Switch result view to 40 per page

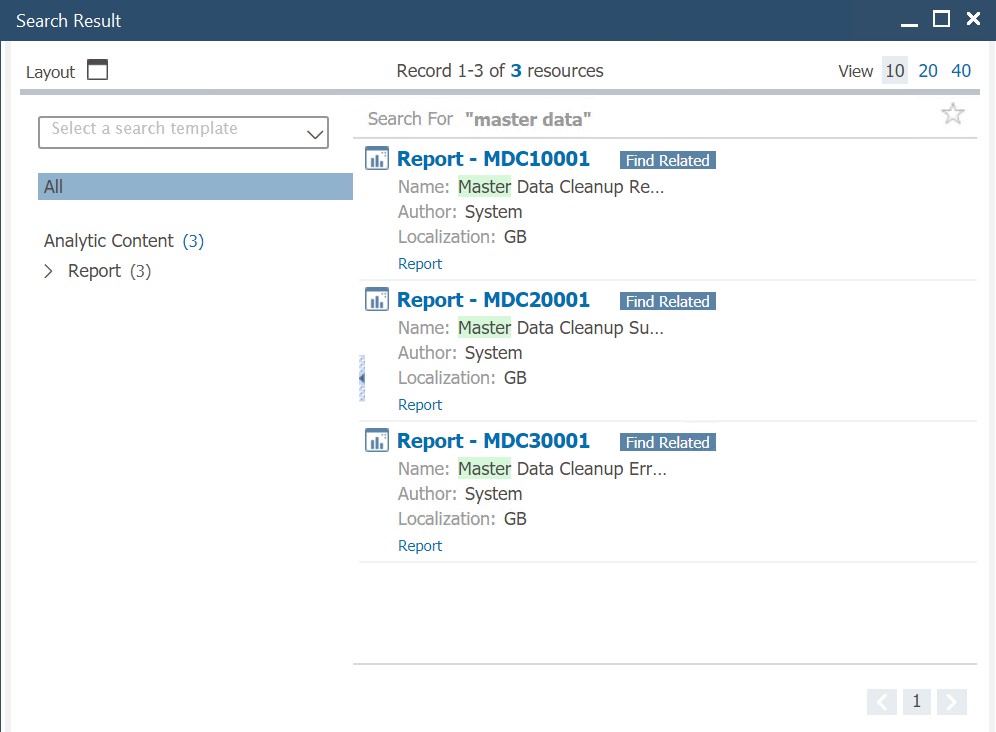(961, 70)
